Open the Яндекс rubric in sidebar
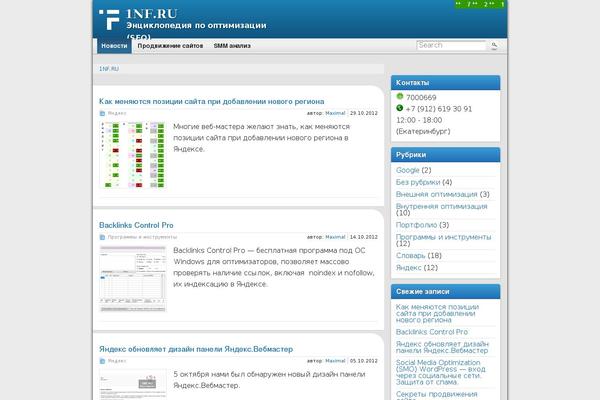Image resolution: width=600 pixels, height=400 pixels. [x=409, y=268]
